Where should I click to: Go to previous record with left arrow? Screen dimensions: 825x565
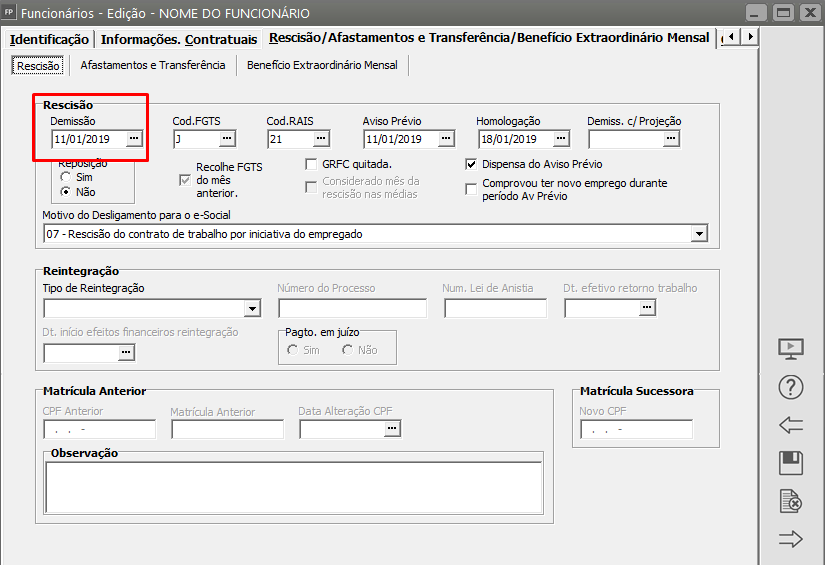coord(791,425)
